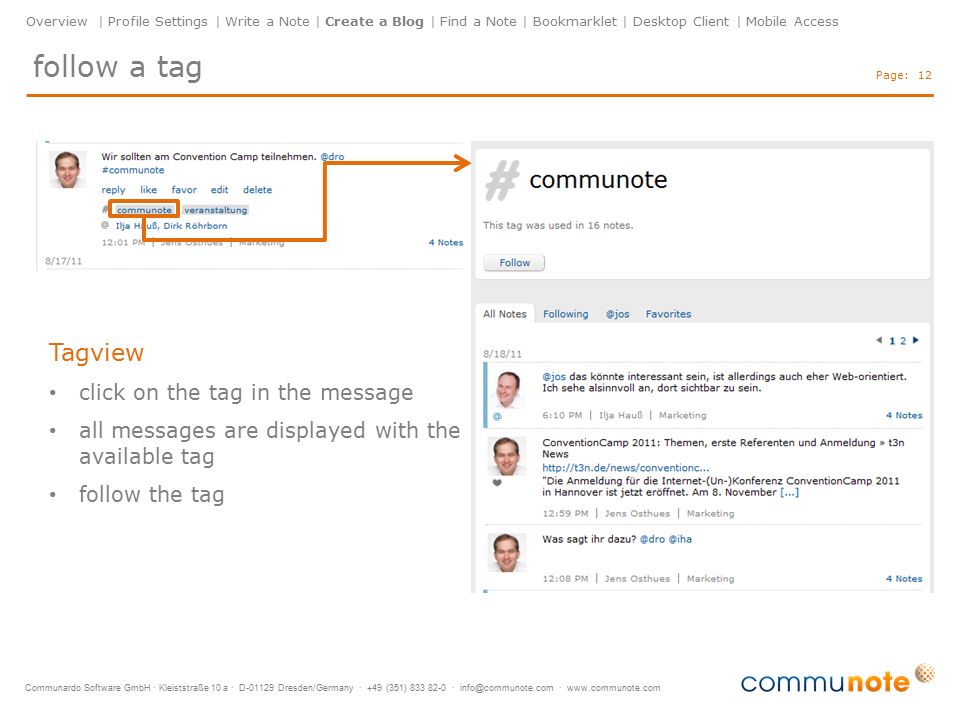Open Profile Settings in top navigation
The width and height of the screenshot is (960, 720).
click(x=157, y=21)
